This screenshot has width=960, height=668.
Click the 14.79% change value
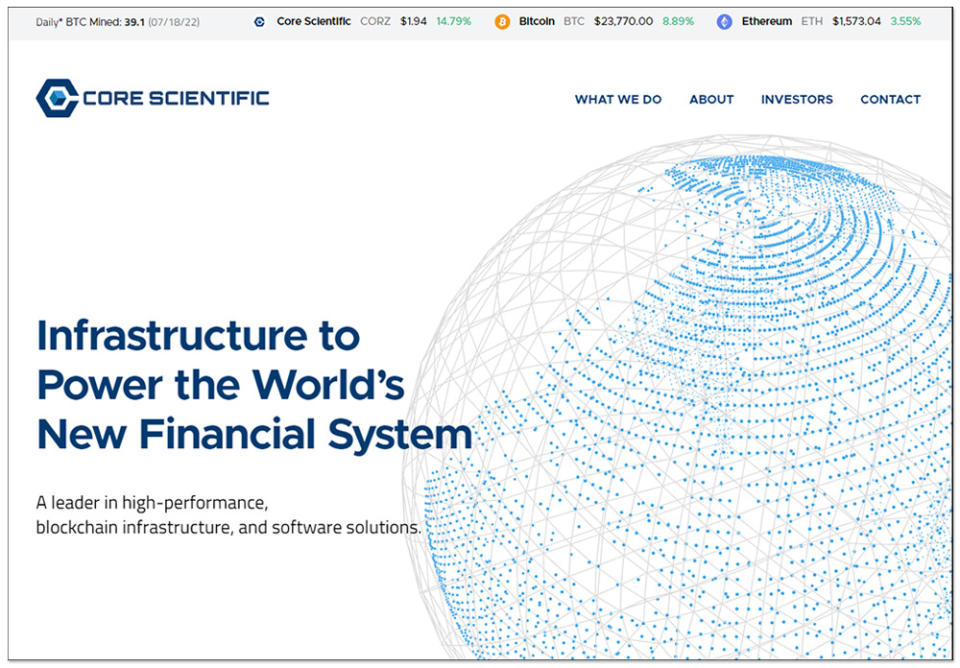click(454, 21)
